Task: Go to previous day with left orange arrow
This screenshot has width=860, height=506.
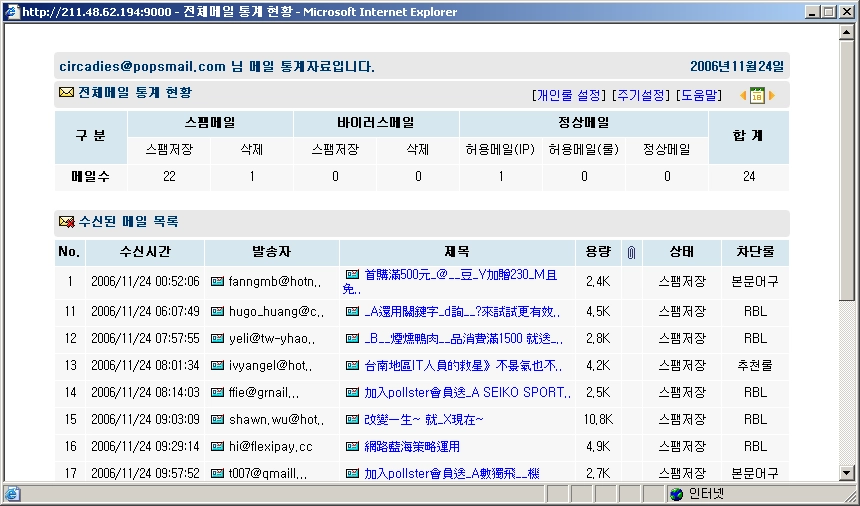Action: (x=743, y=95)
